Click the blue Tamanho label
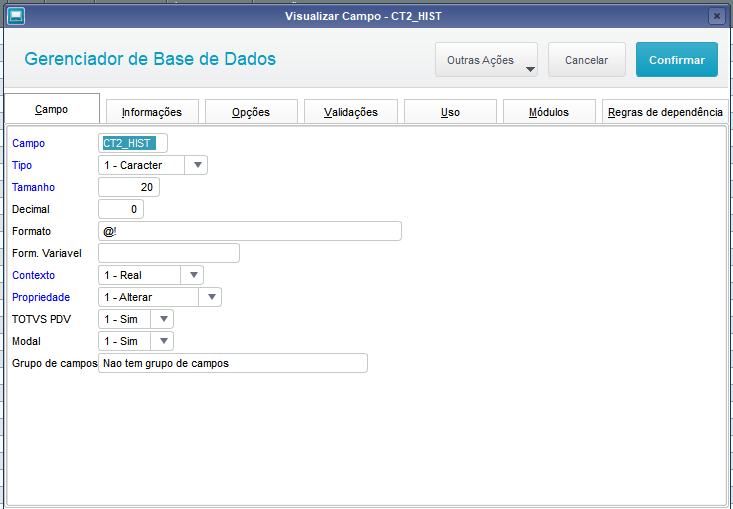This screenshot has width=733, height=509. [x=34, y=187]
